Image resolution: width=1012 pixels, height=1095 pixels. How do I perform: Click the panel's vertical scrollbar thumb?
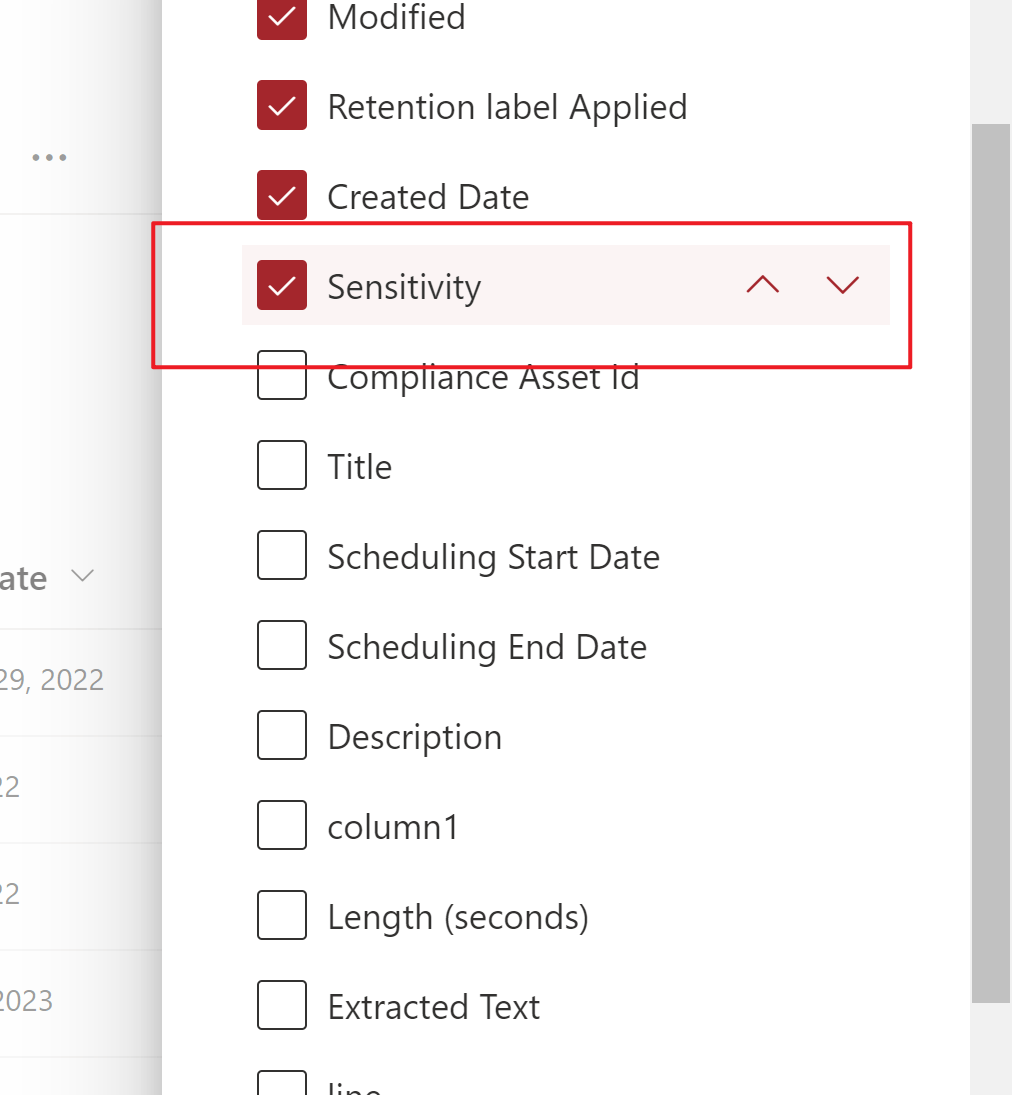[x=990, y=563]
